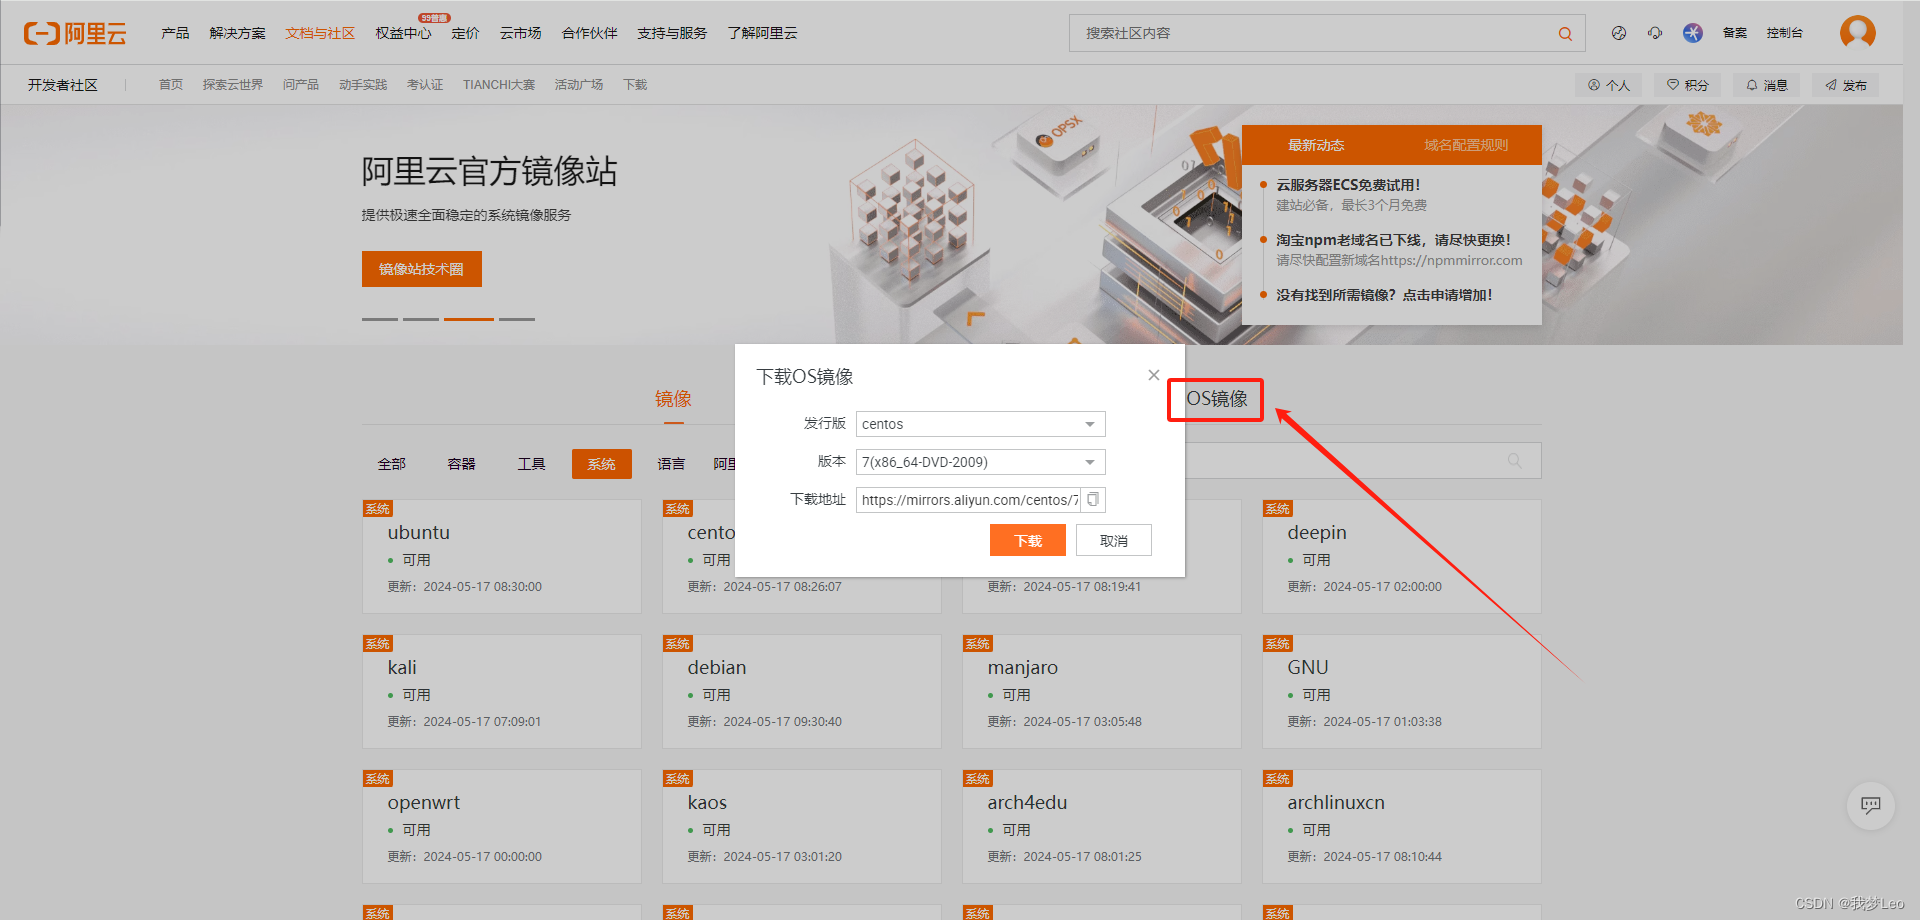Open the user avatar profile icon

[1857, 32]
